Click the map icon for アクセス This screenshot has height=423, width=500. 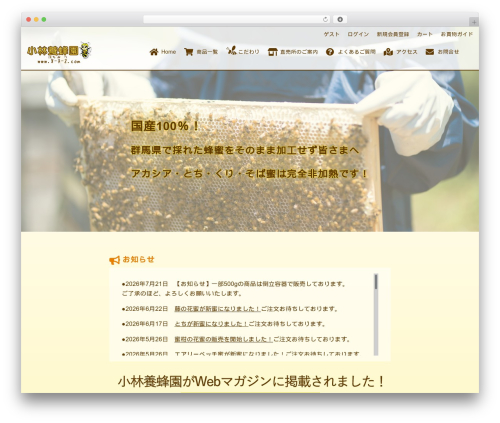388,52
